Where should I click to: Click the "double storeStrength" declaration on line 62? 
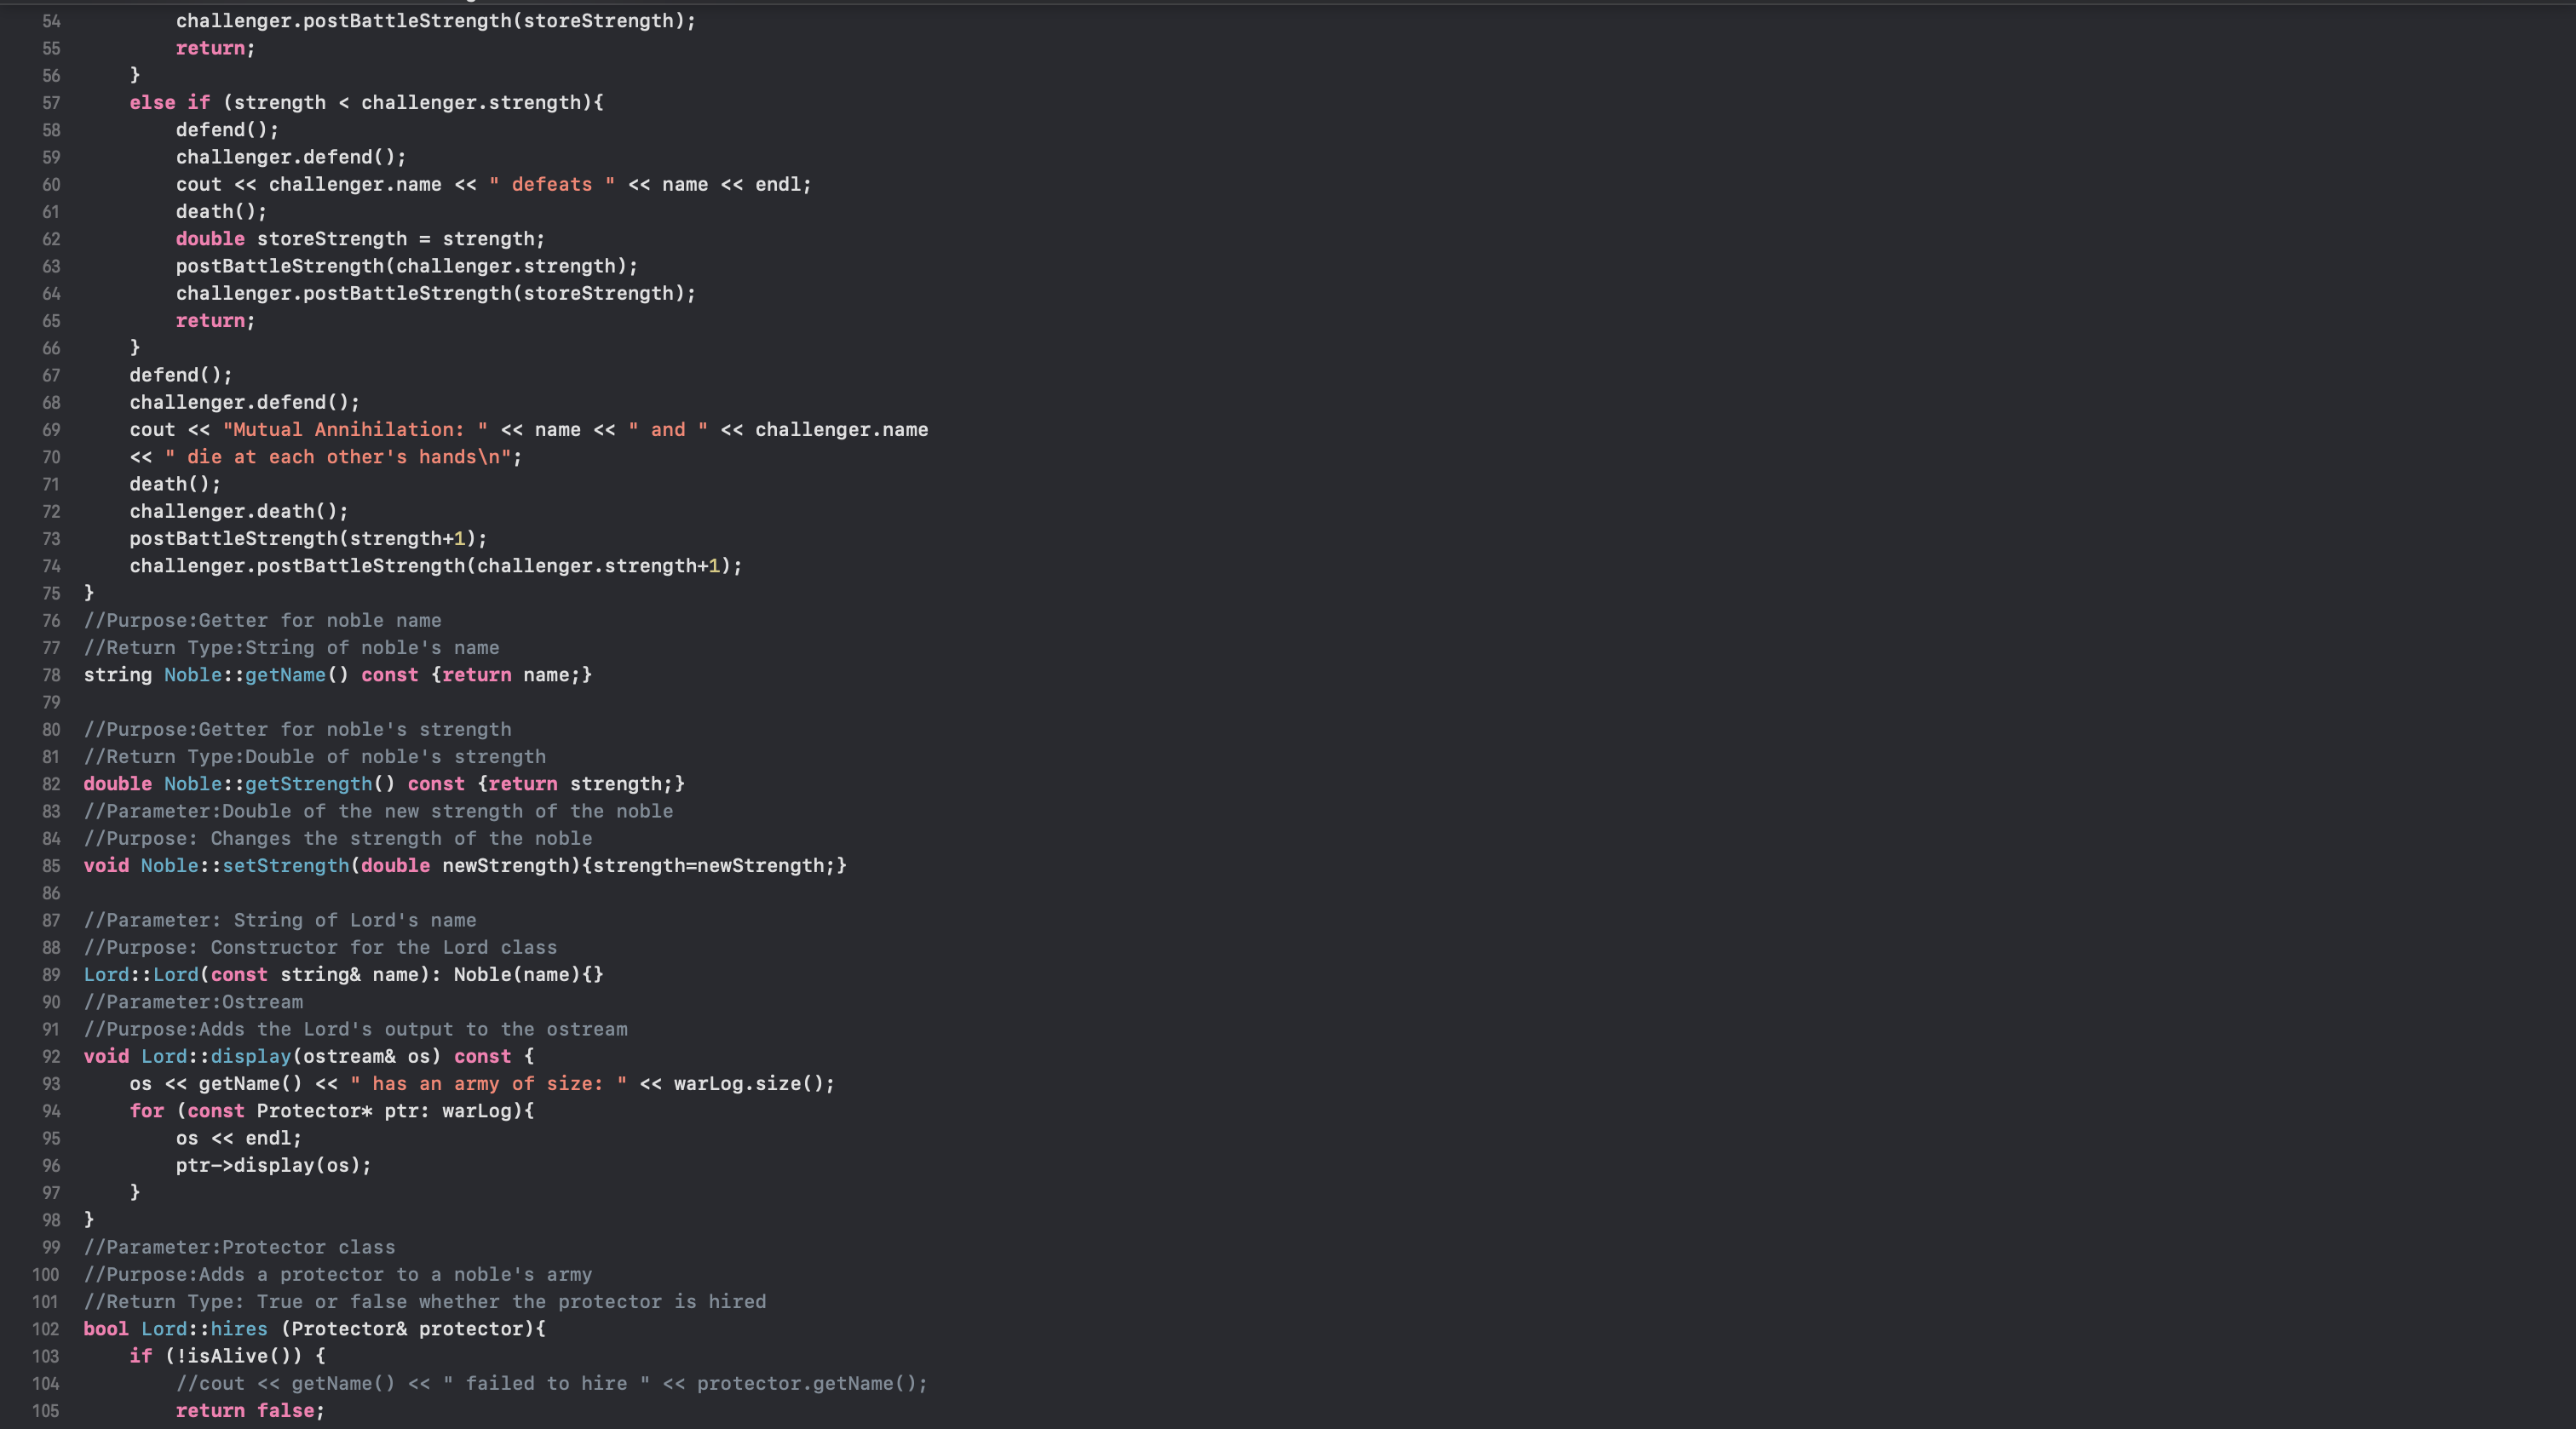291,239
